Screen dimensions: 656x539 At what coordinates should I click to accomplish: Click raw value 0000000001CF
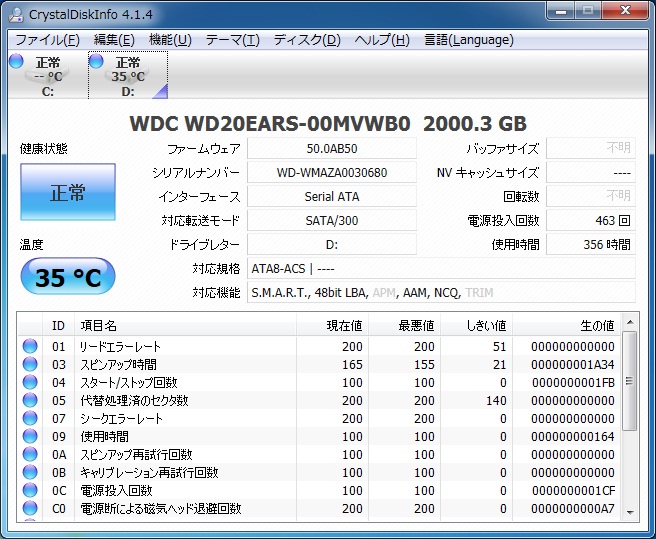pos(573,490)
